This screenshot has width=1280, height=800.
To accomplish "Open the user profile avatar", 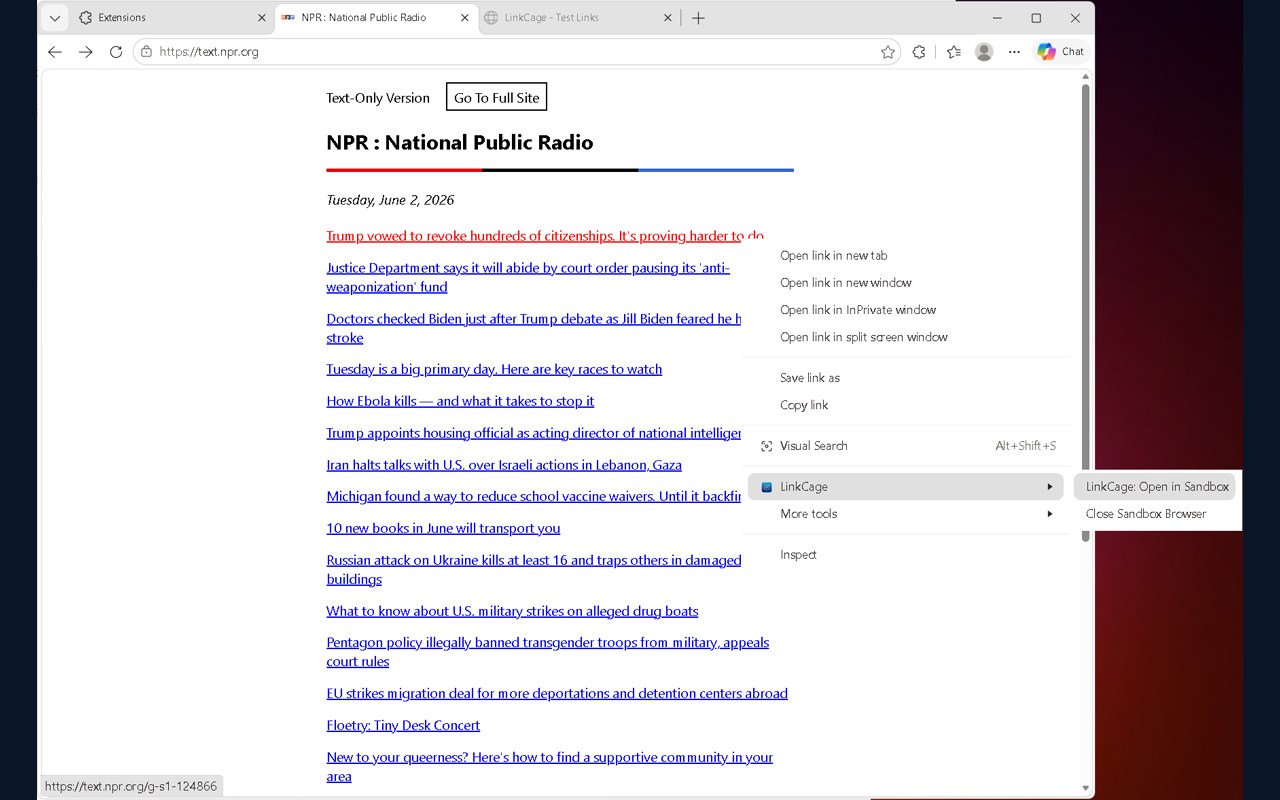I will [984, 52].
